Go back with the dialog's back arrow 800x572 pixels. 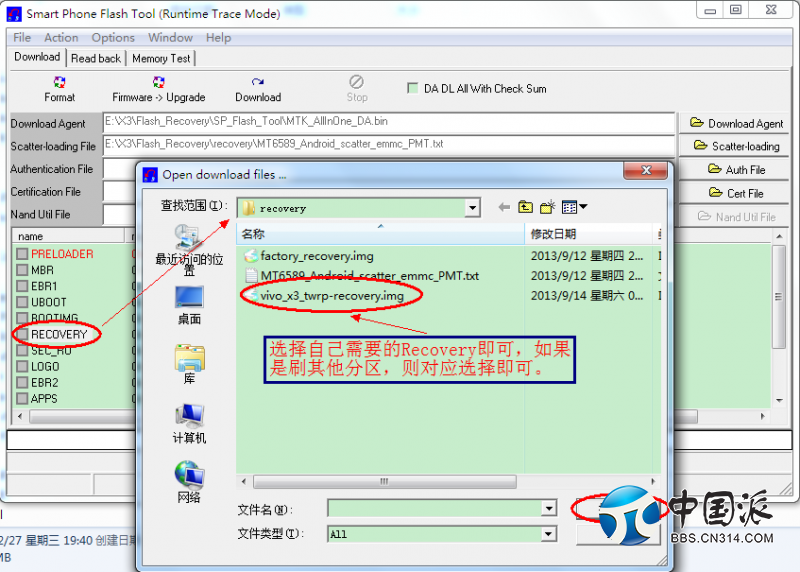pyautogui.click(x=504, y=207)
